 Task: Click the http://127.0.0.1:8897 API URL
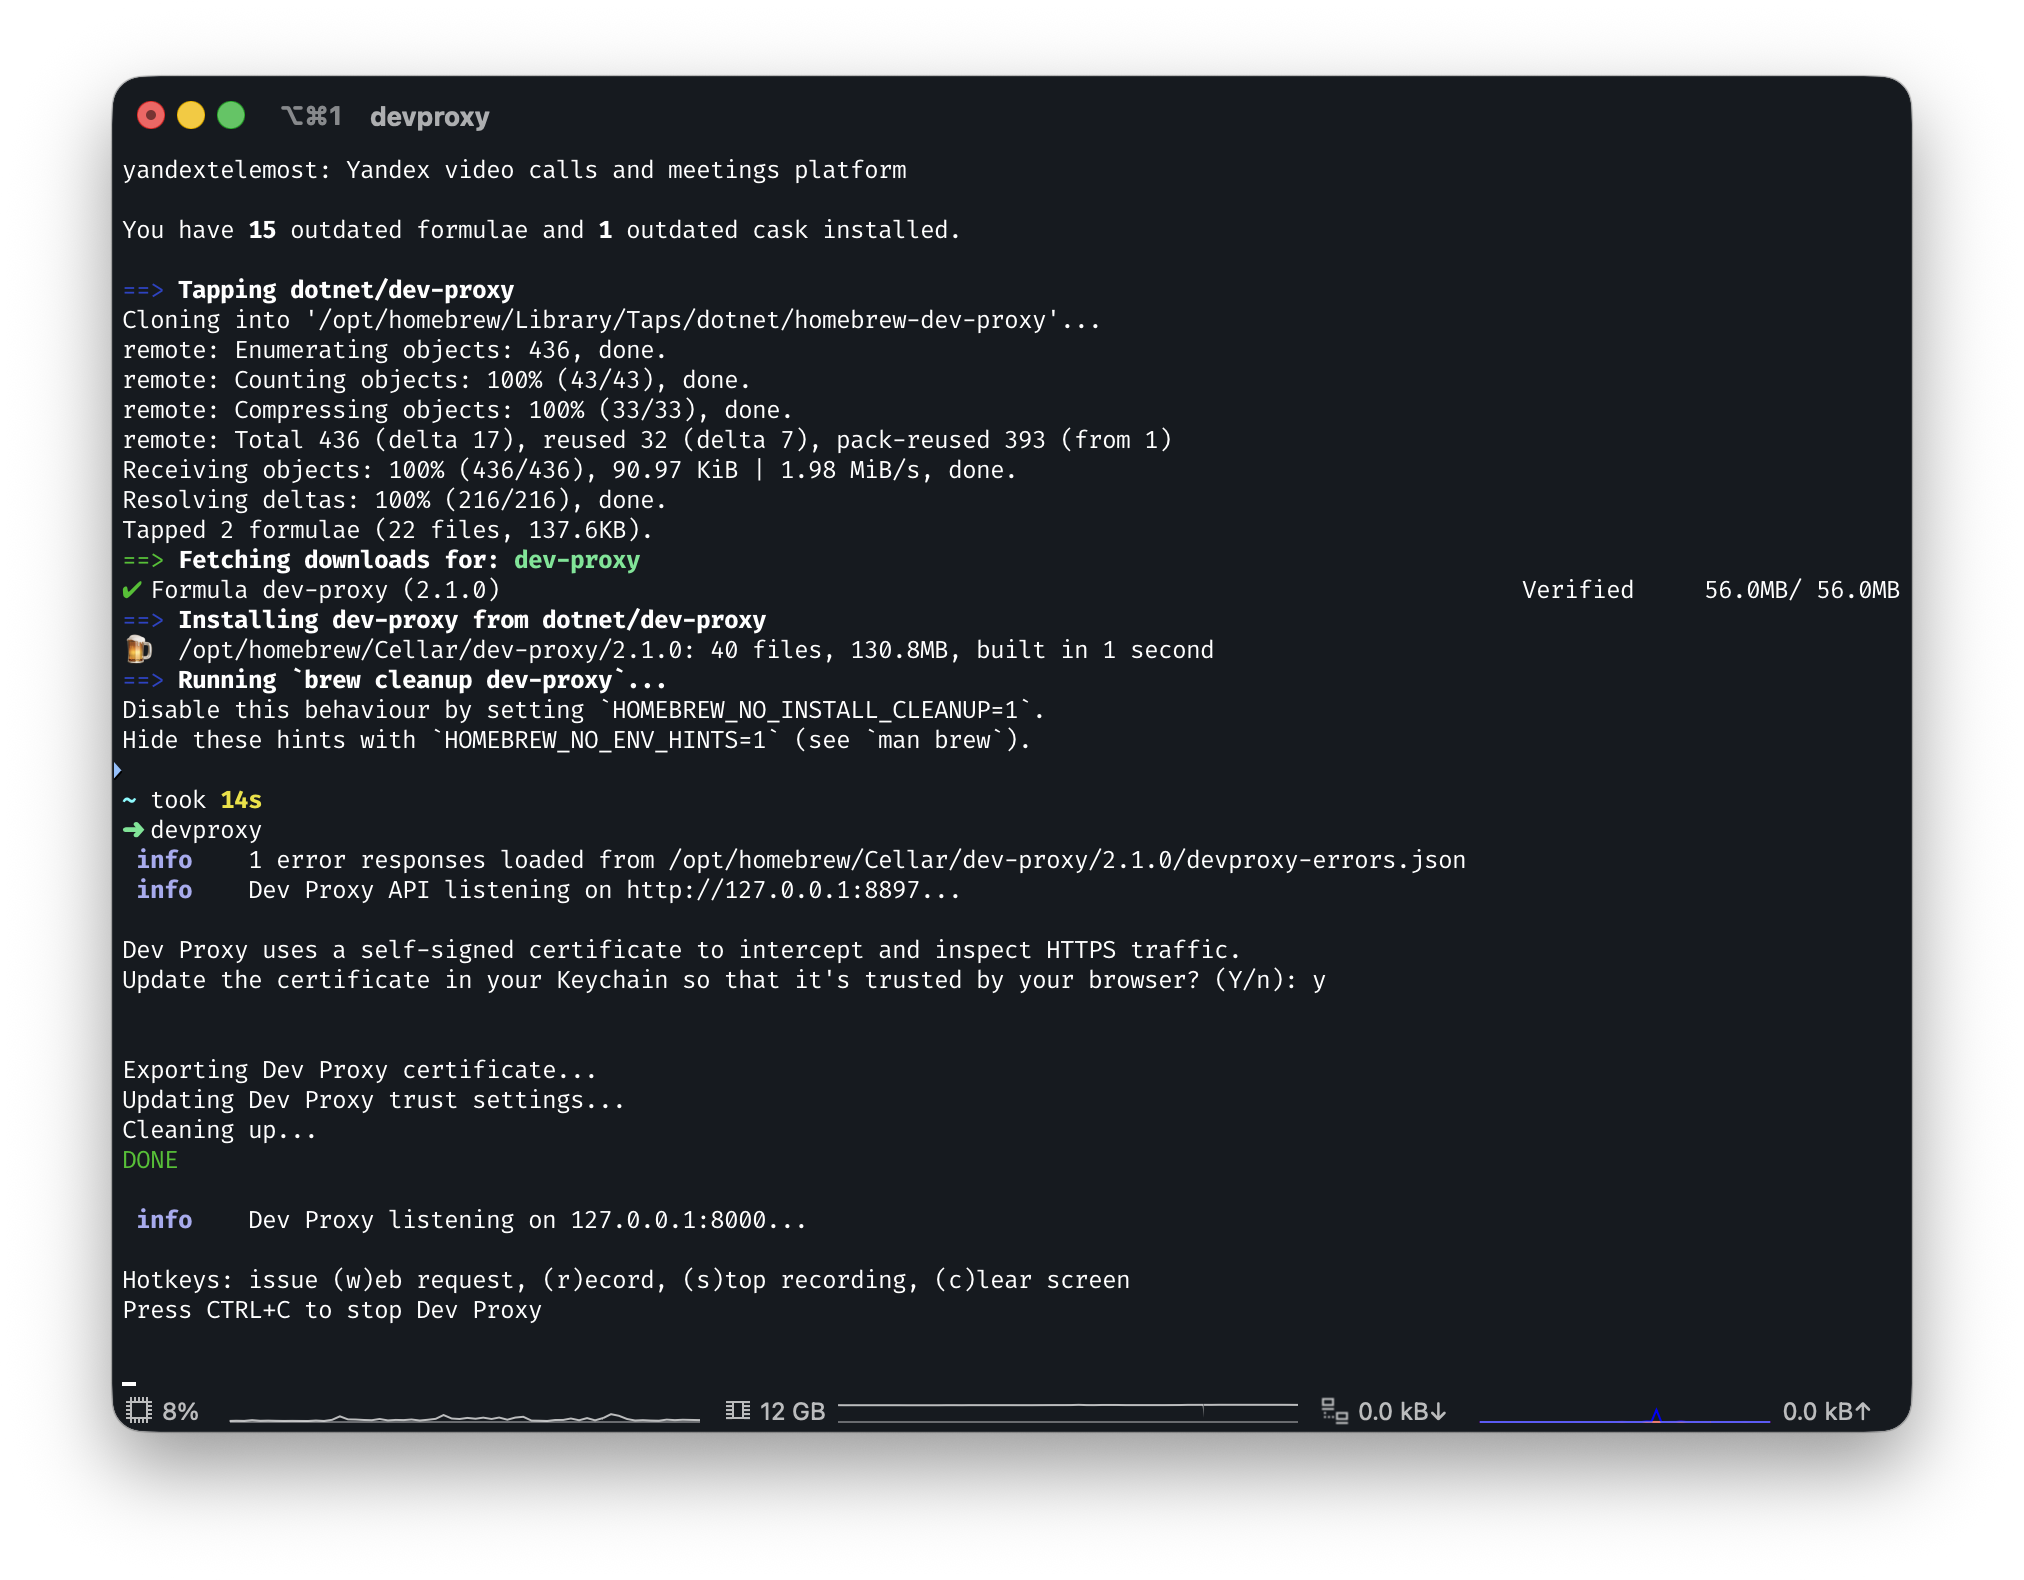pyautogui.click(x=772, y=890)
